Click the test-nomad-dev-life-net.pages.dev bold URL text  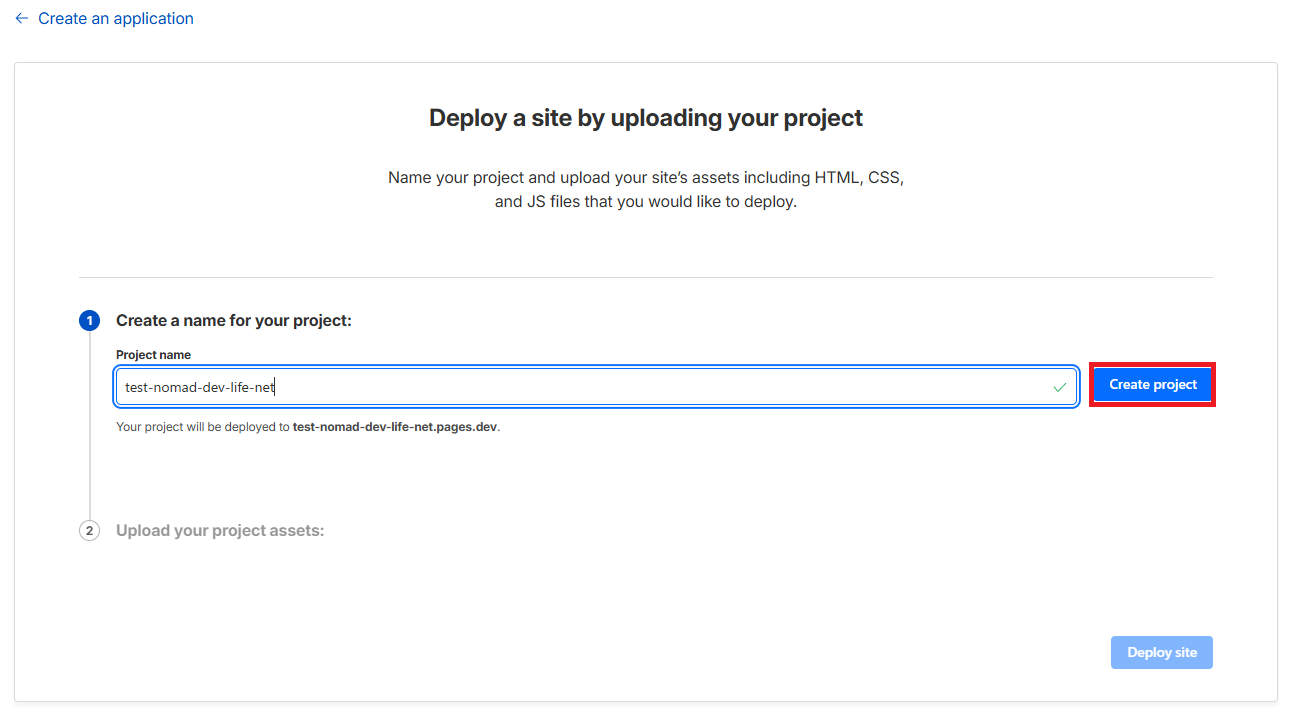tap(394, 427)
